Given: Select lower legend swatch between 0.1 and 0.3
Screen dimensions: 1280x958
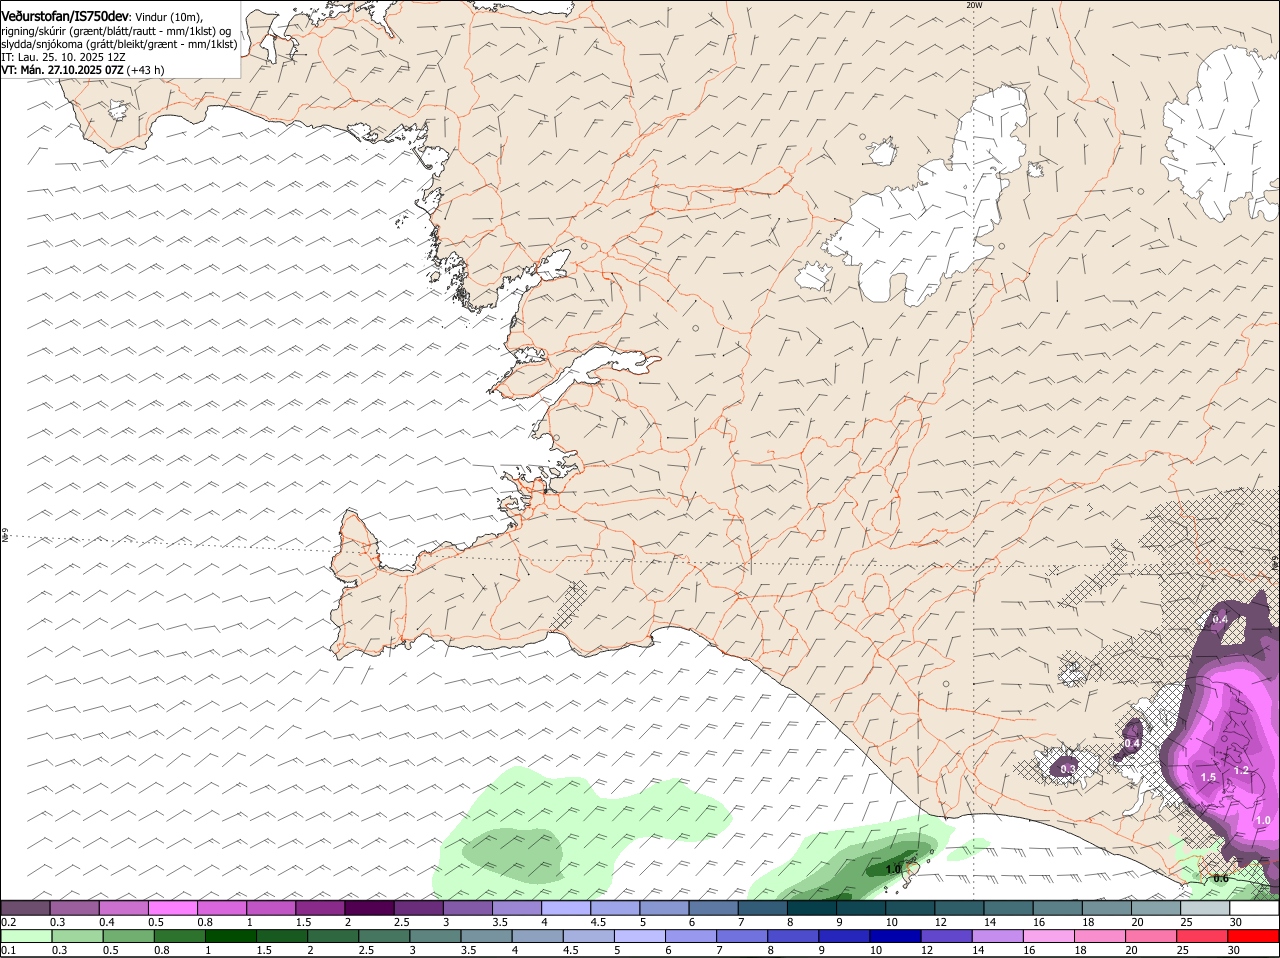Looking at the screenshot, I should (27, 936).
